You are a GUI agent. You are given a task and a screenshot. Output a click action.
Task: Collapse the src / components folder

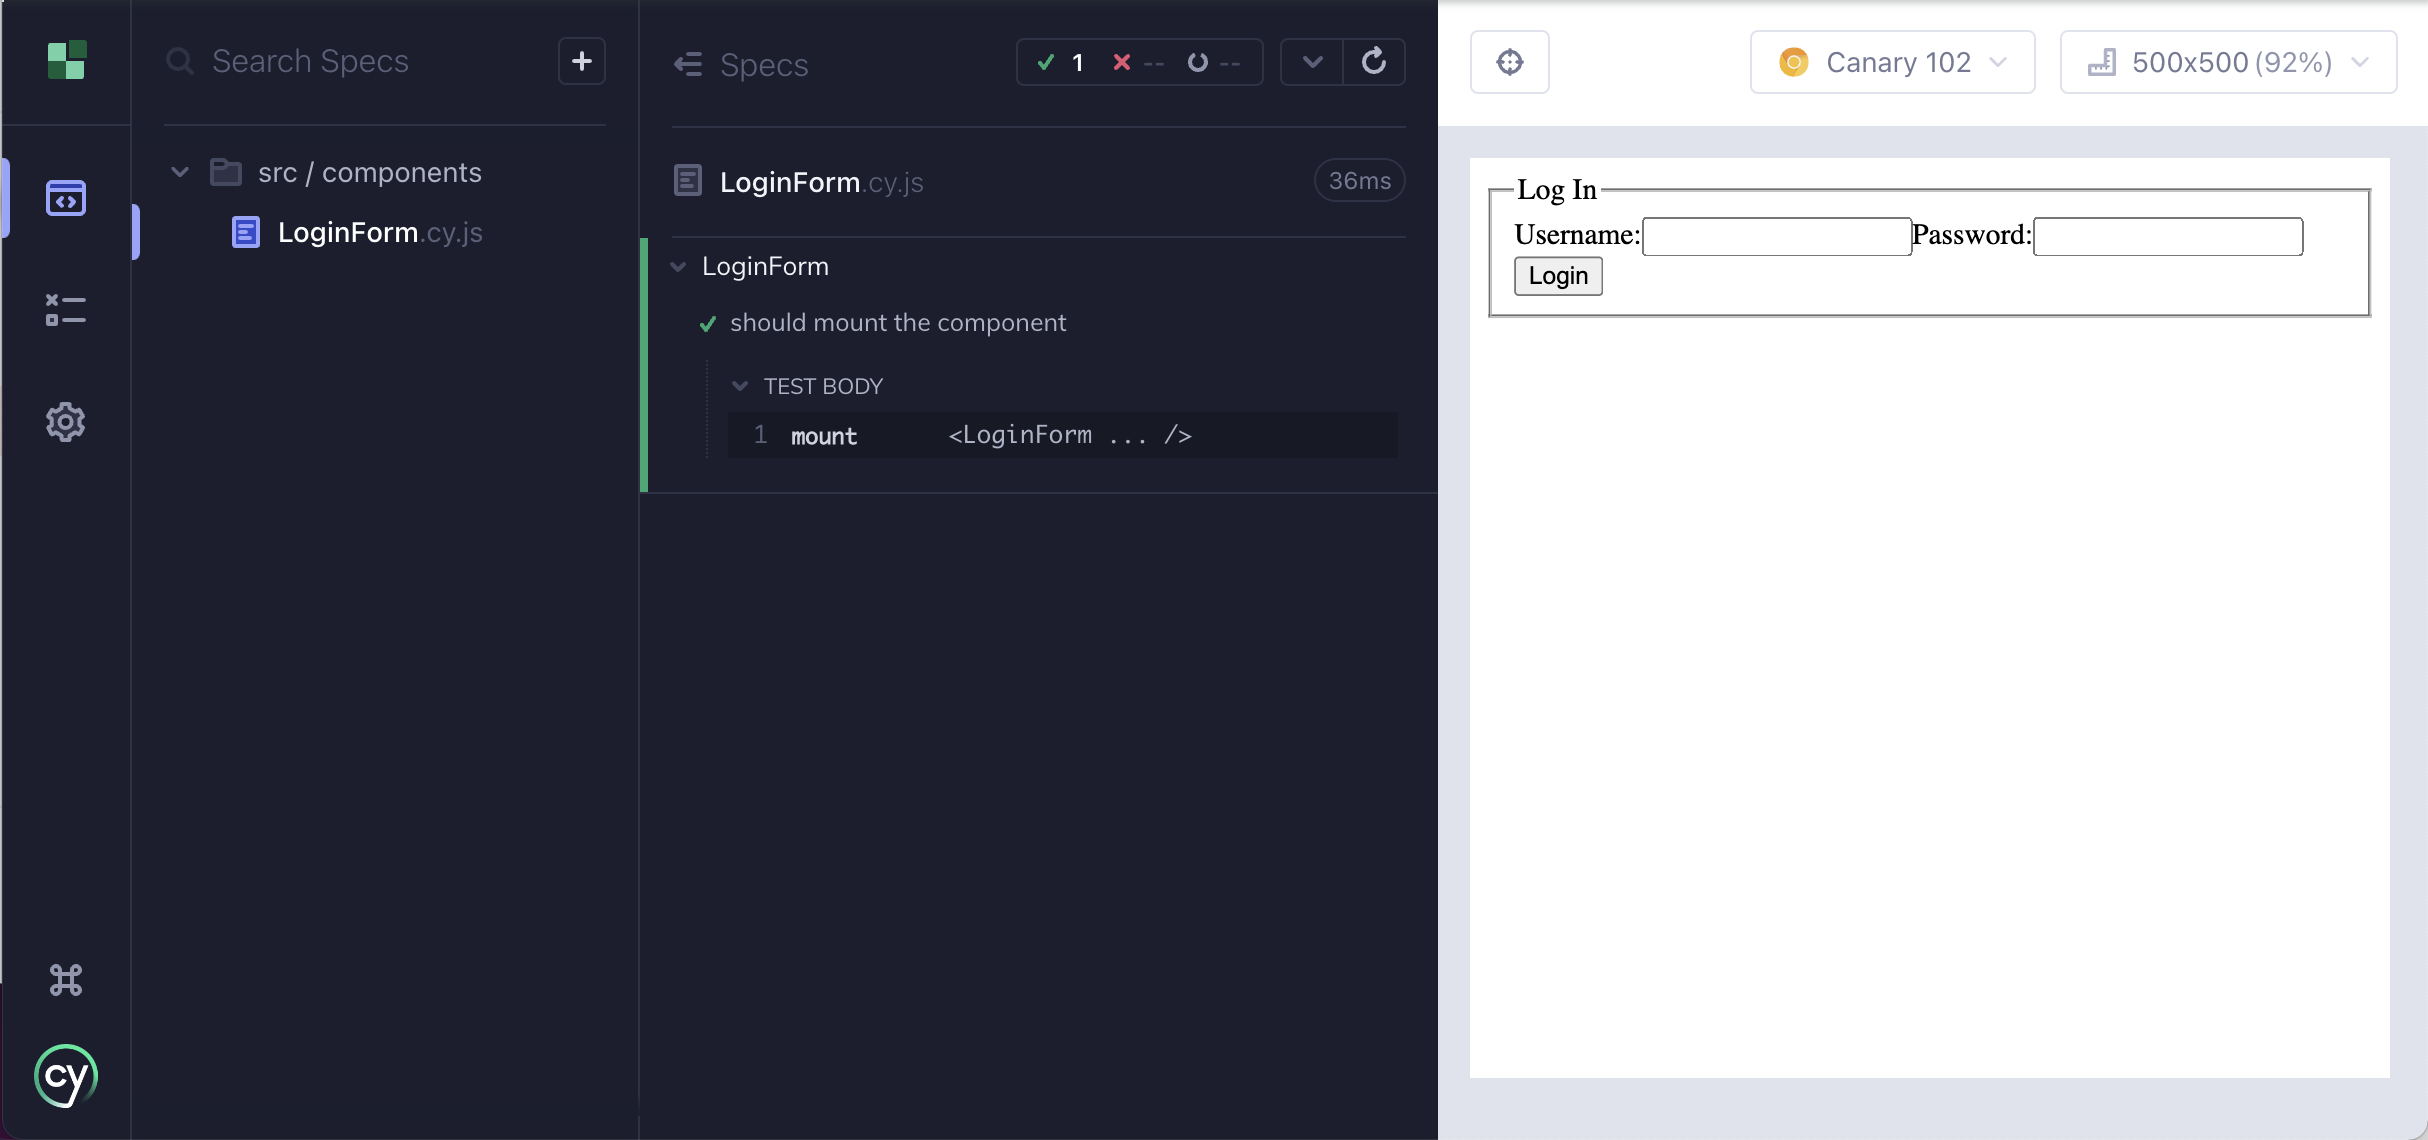180,172
